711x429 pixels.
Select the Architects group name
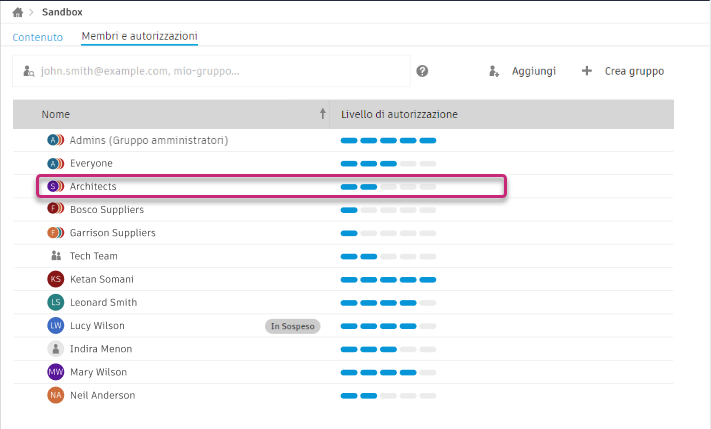93,186
